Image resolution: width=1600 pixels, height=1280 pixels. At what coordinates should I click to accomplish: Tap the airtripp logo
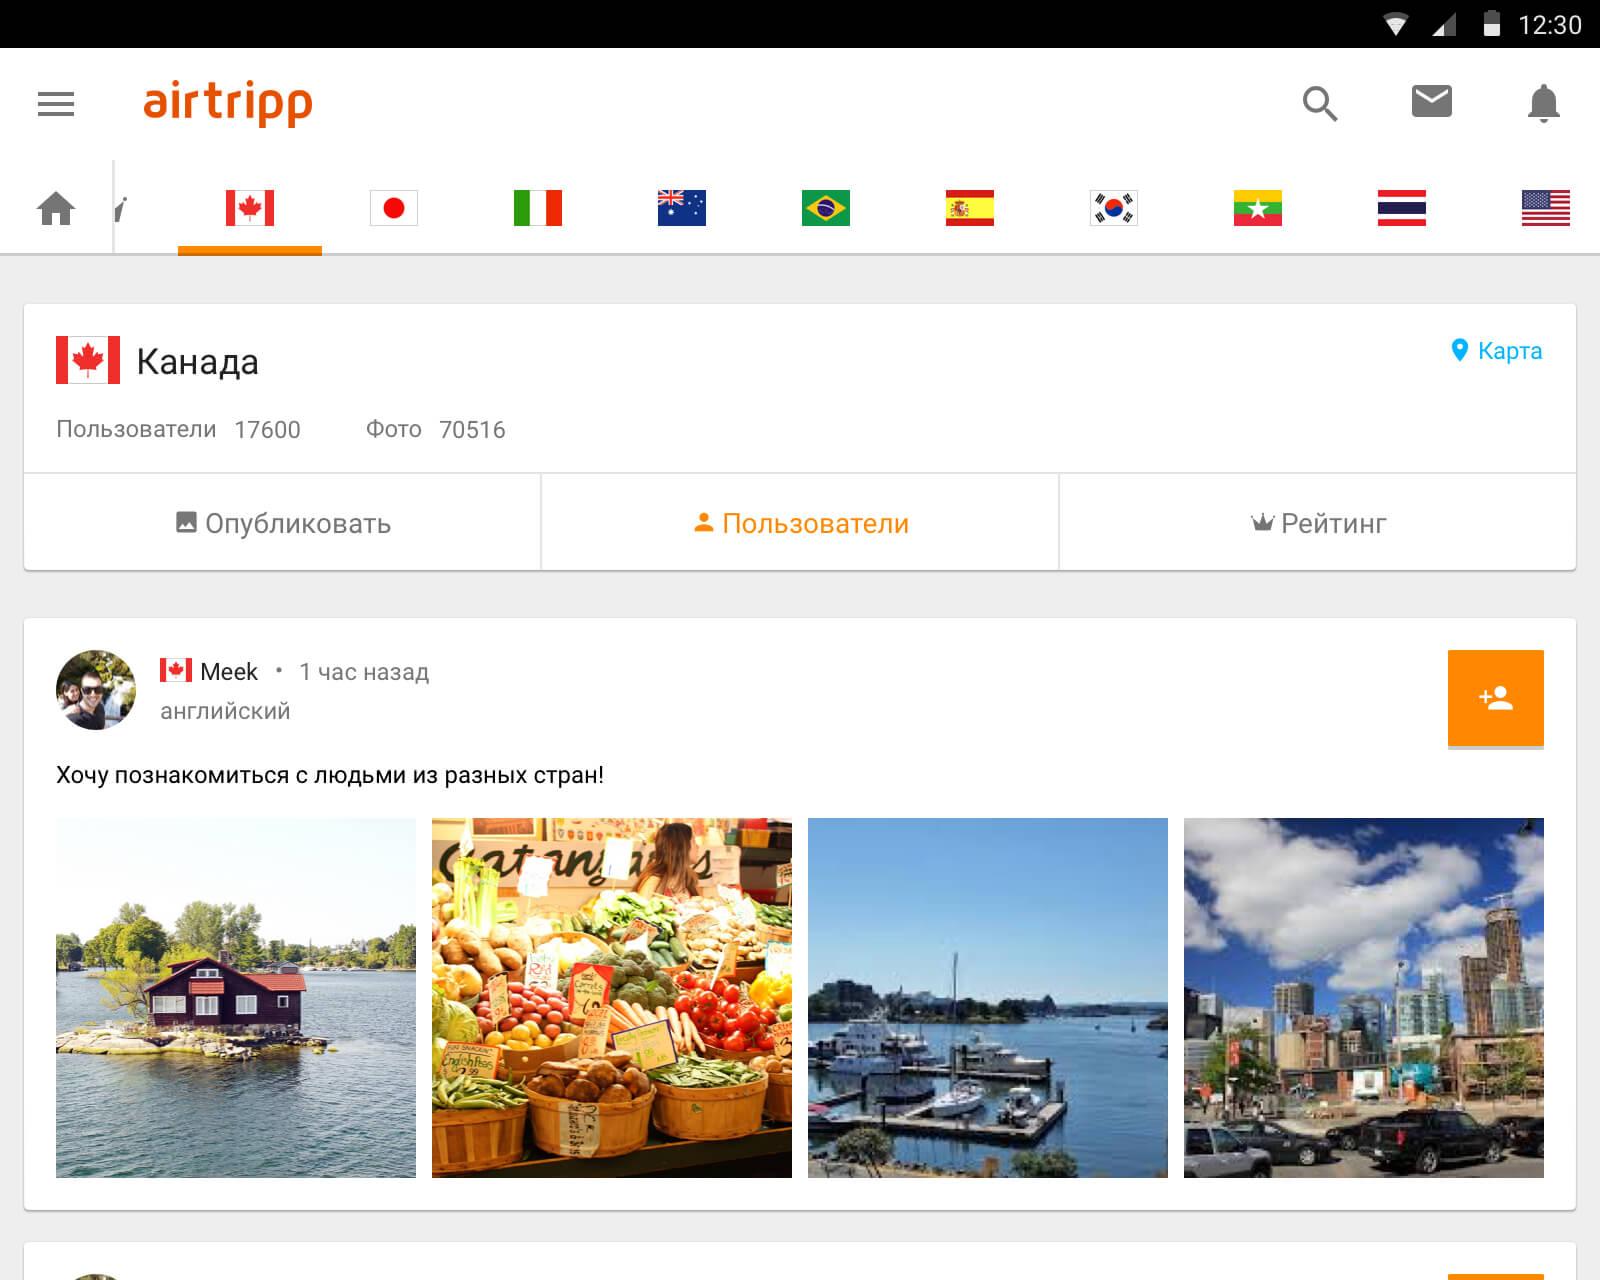[x=228, y=103]
